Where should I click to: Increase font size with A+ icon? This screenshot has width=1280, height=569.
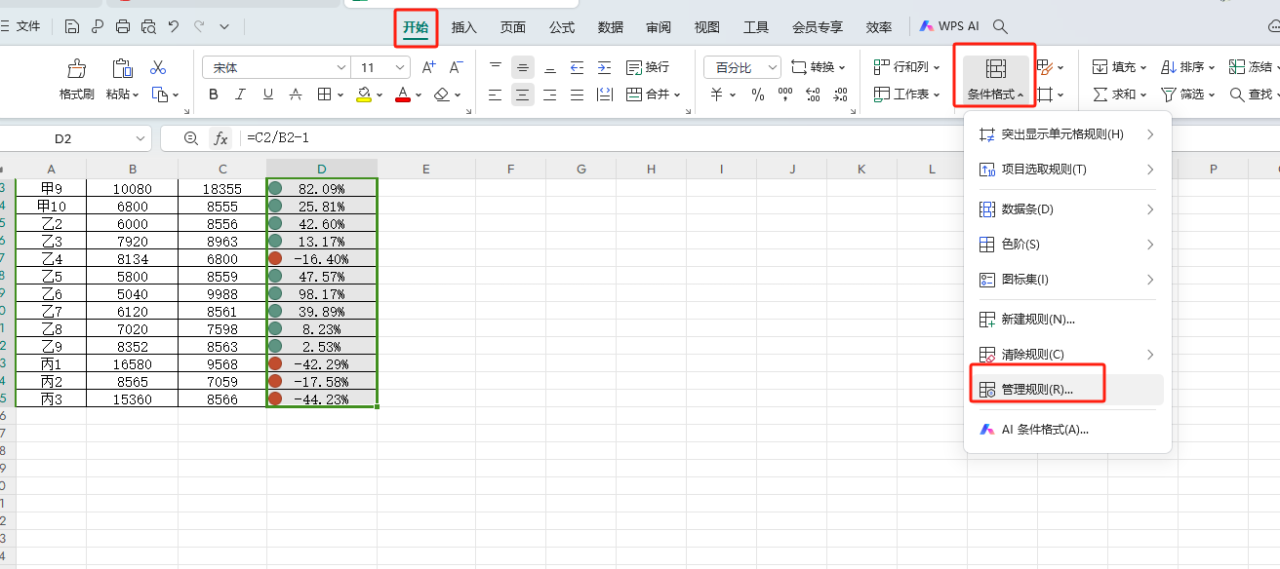428,67
